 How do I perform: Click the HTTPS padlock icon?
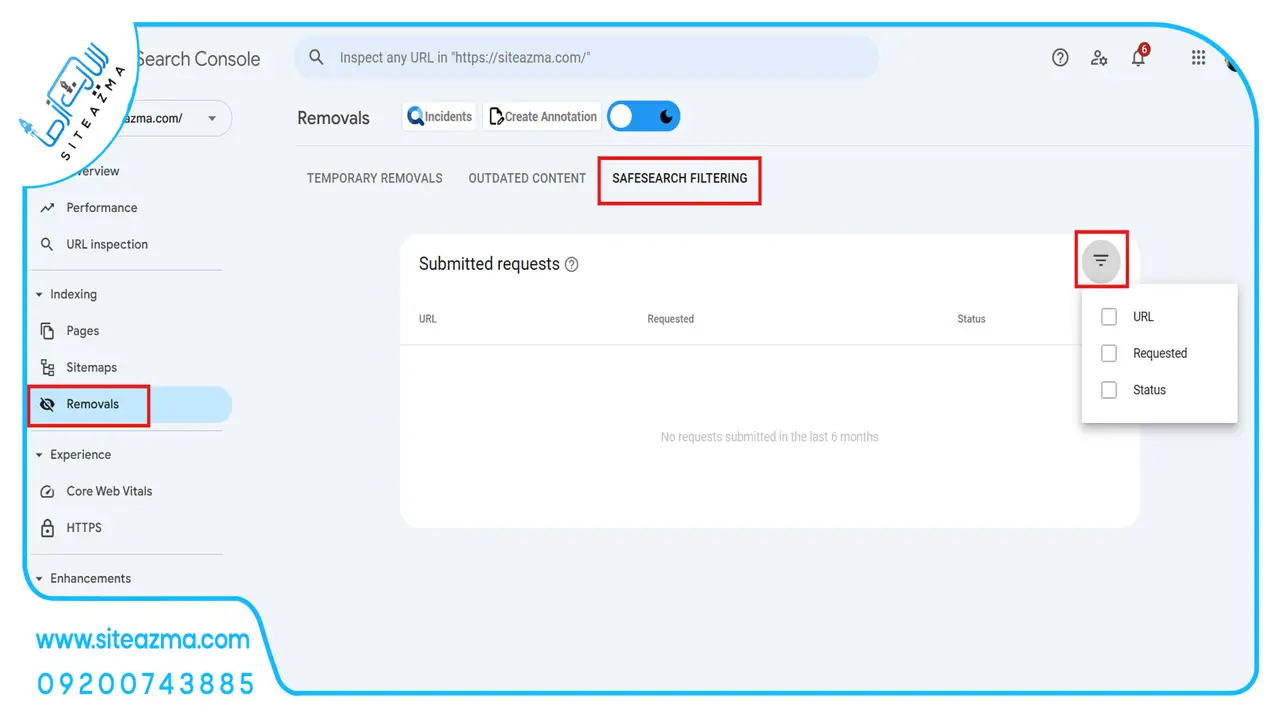tap(47, 528)
